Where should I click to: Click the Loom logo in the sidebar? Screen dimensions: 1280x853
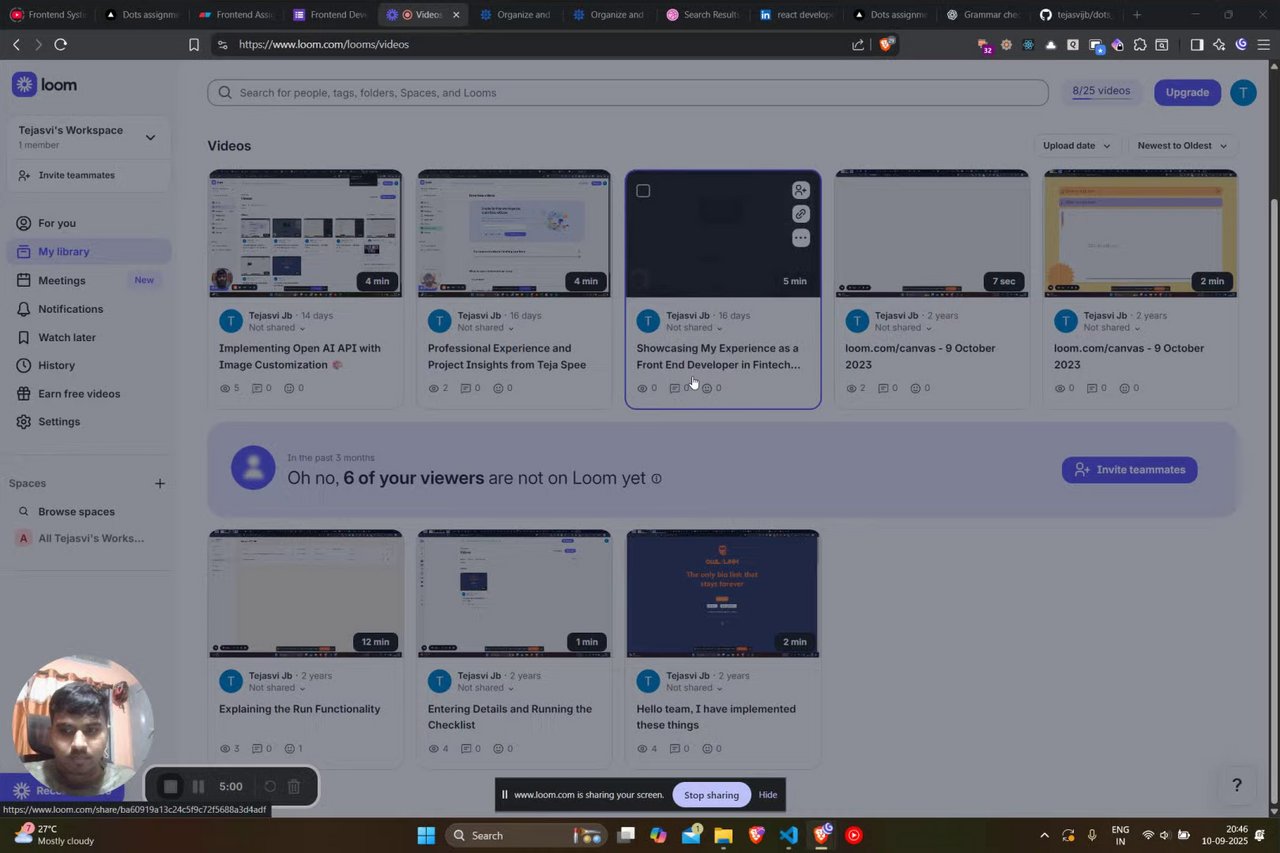(44, 85)
